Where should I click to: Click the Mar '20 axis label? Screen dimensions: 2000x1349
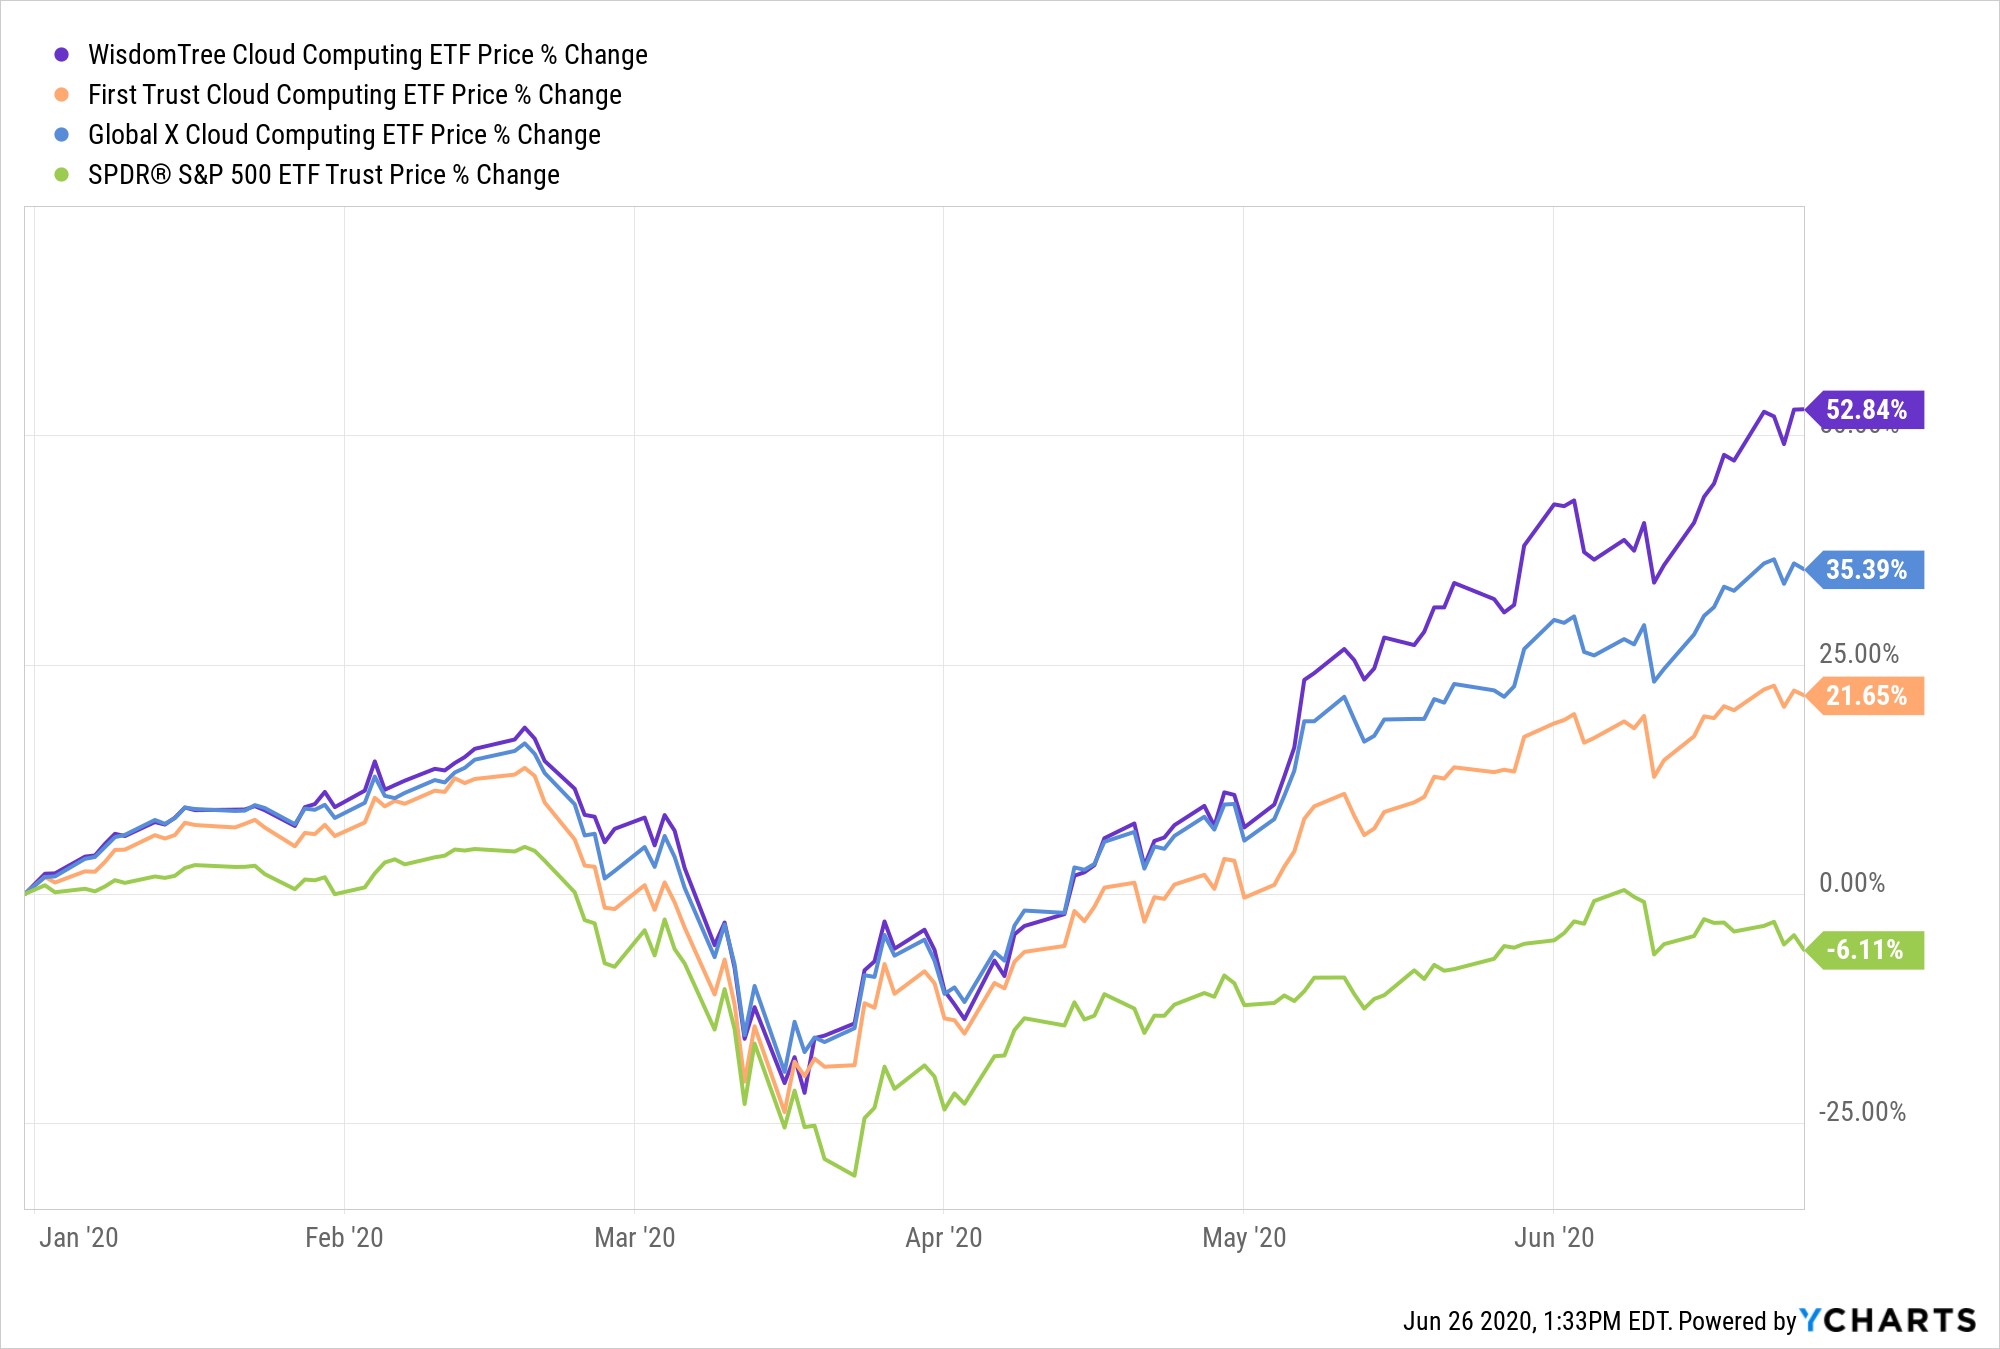[635, 1238]
